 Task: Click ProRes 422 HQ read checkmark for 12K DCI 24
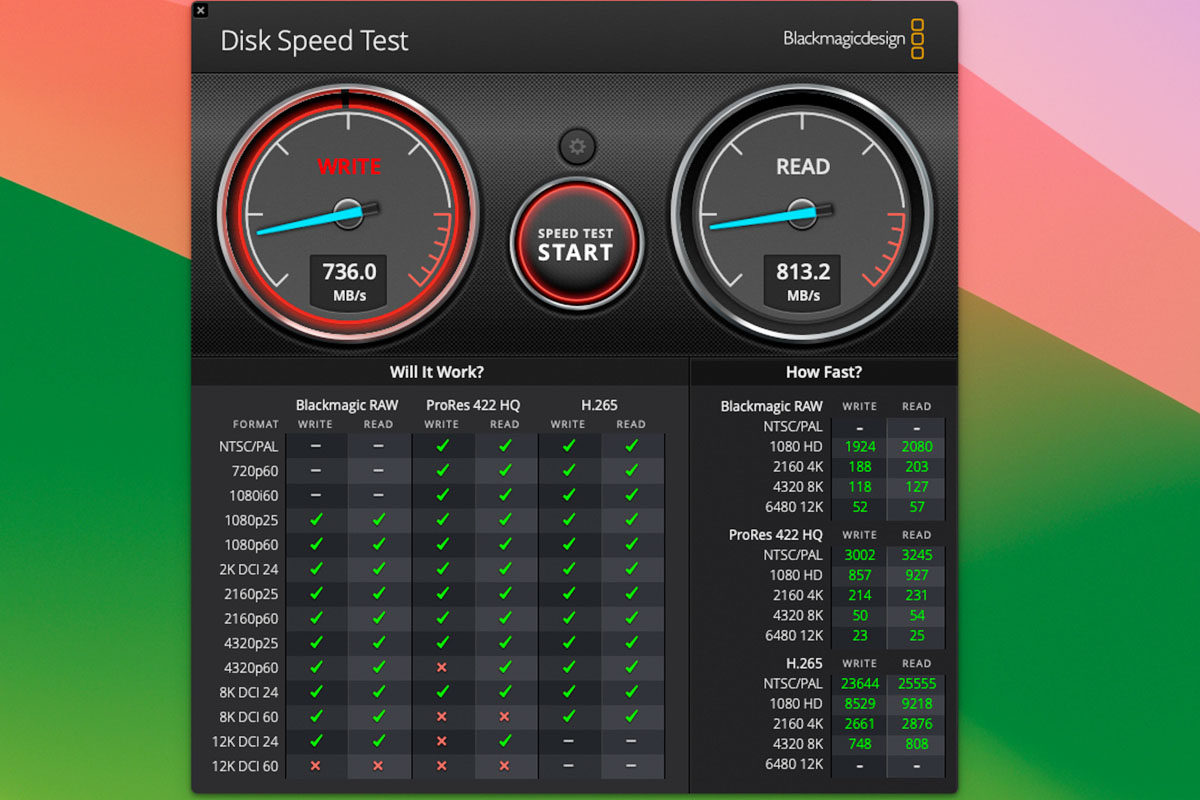coord(504,741)
